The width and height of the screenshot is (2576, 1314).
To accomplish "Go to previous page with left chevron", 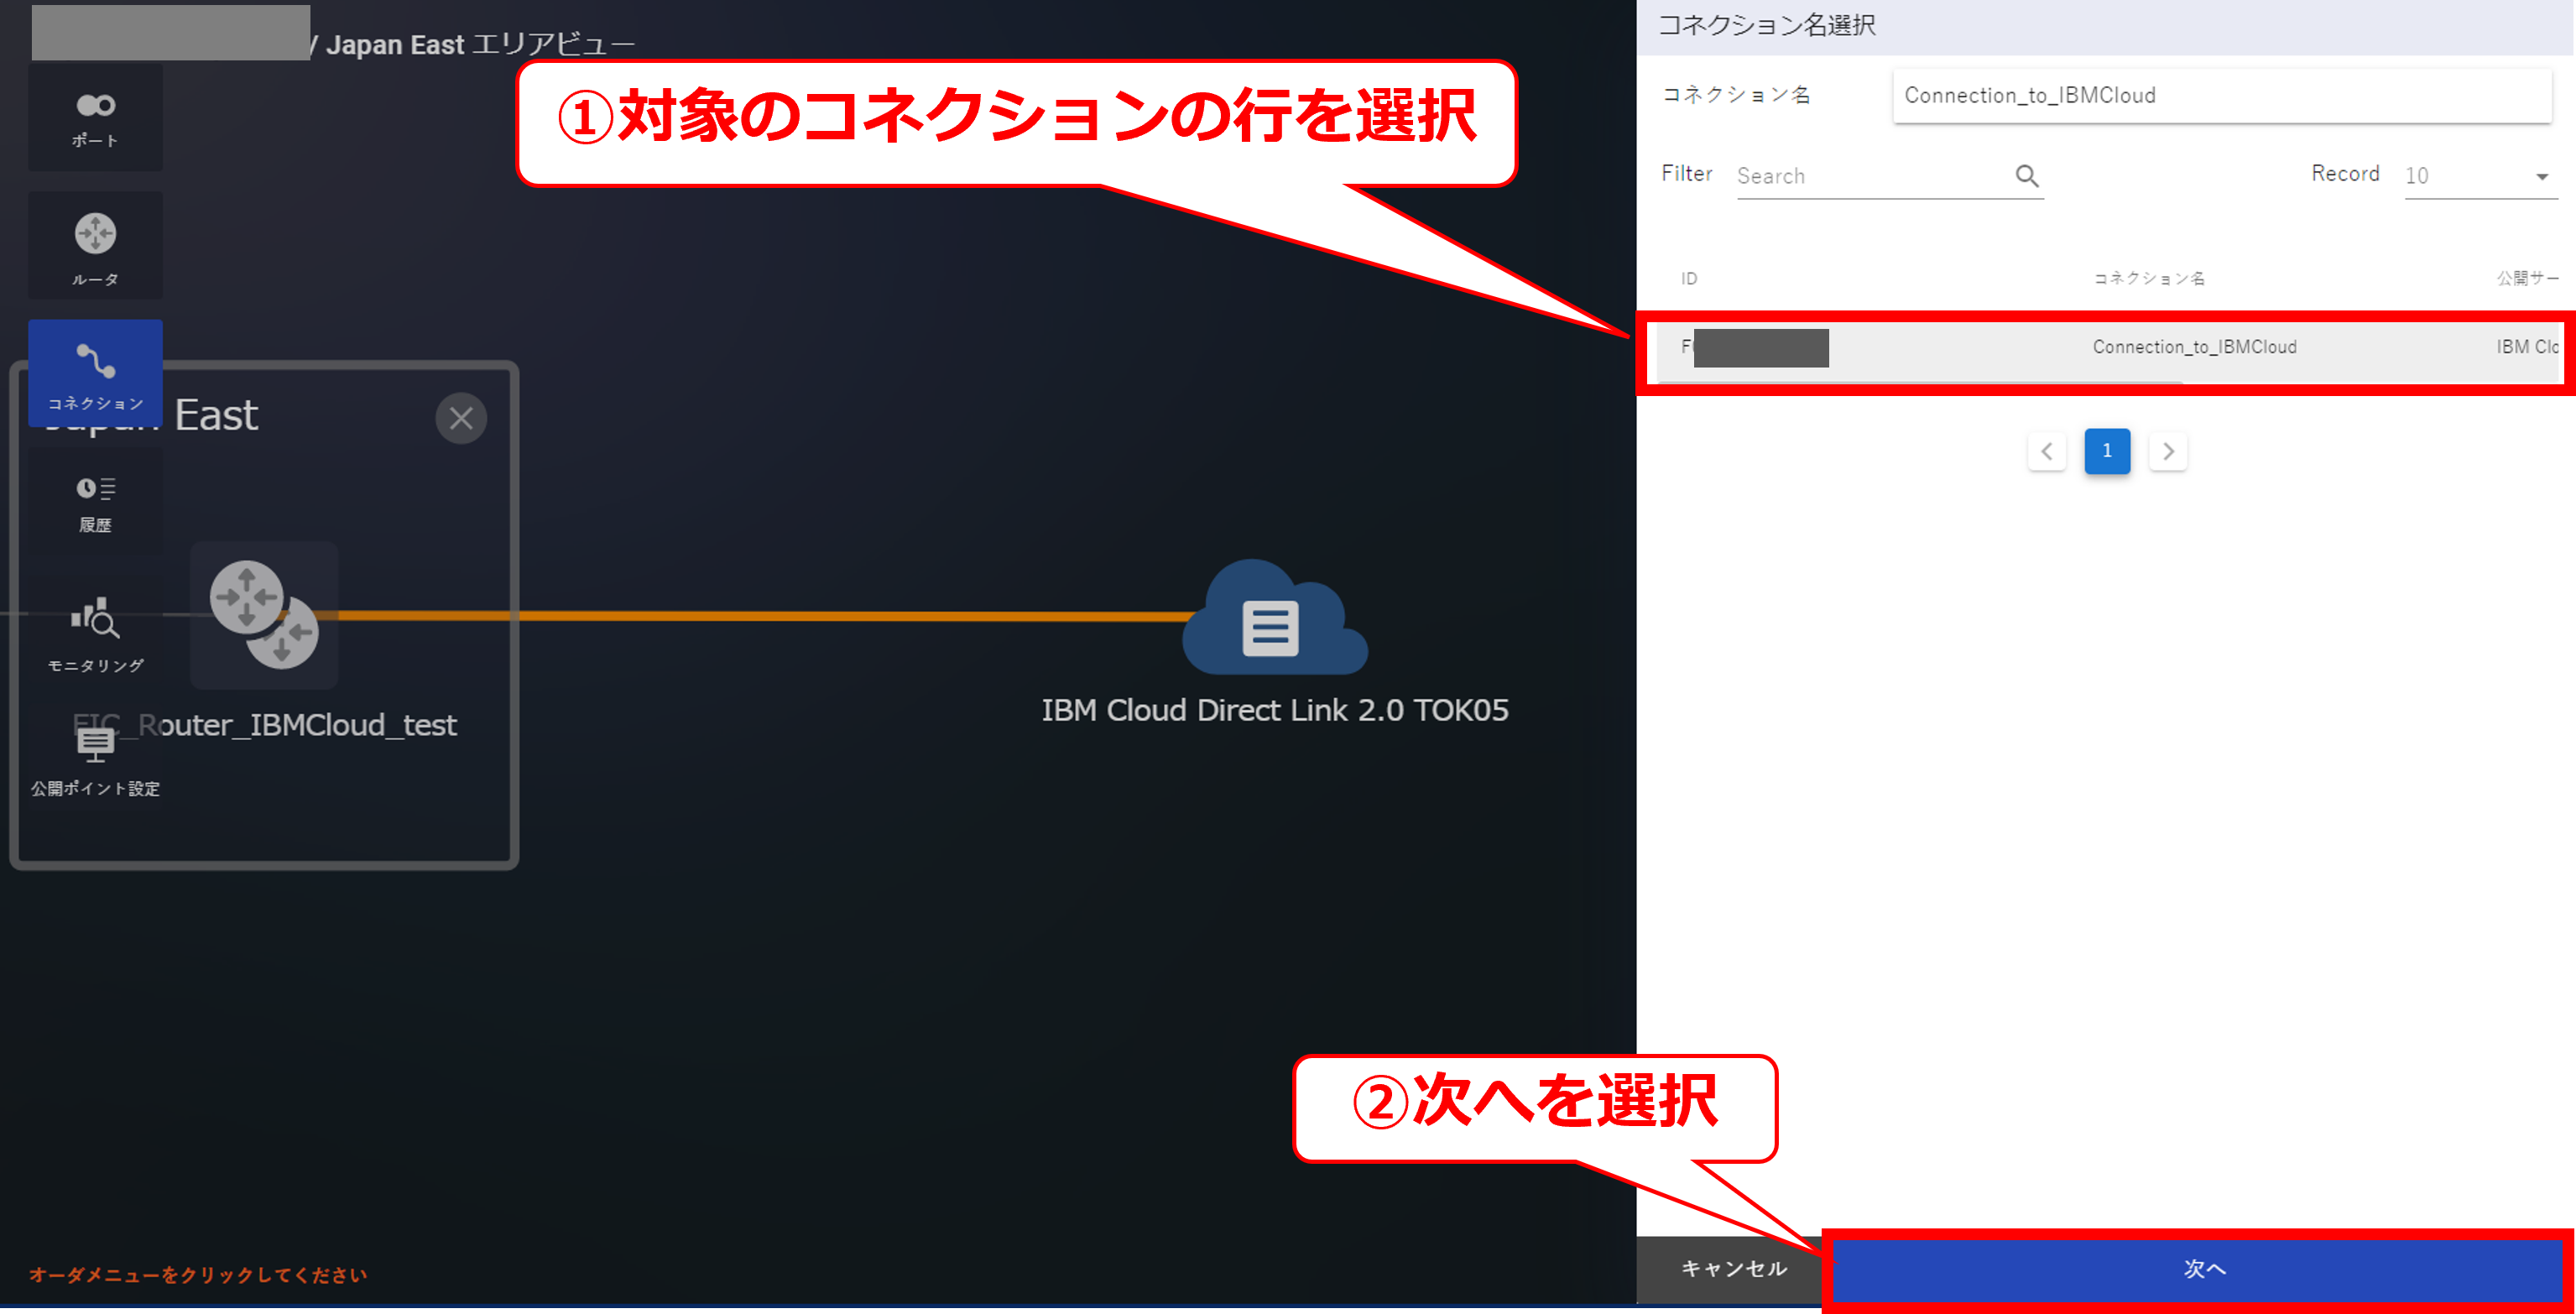I will click(x=2046, y=451).
